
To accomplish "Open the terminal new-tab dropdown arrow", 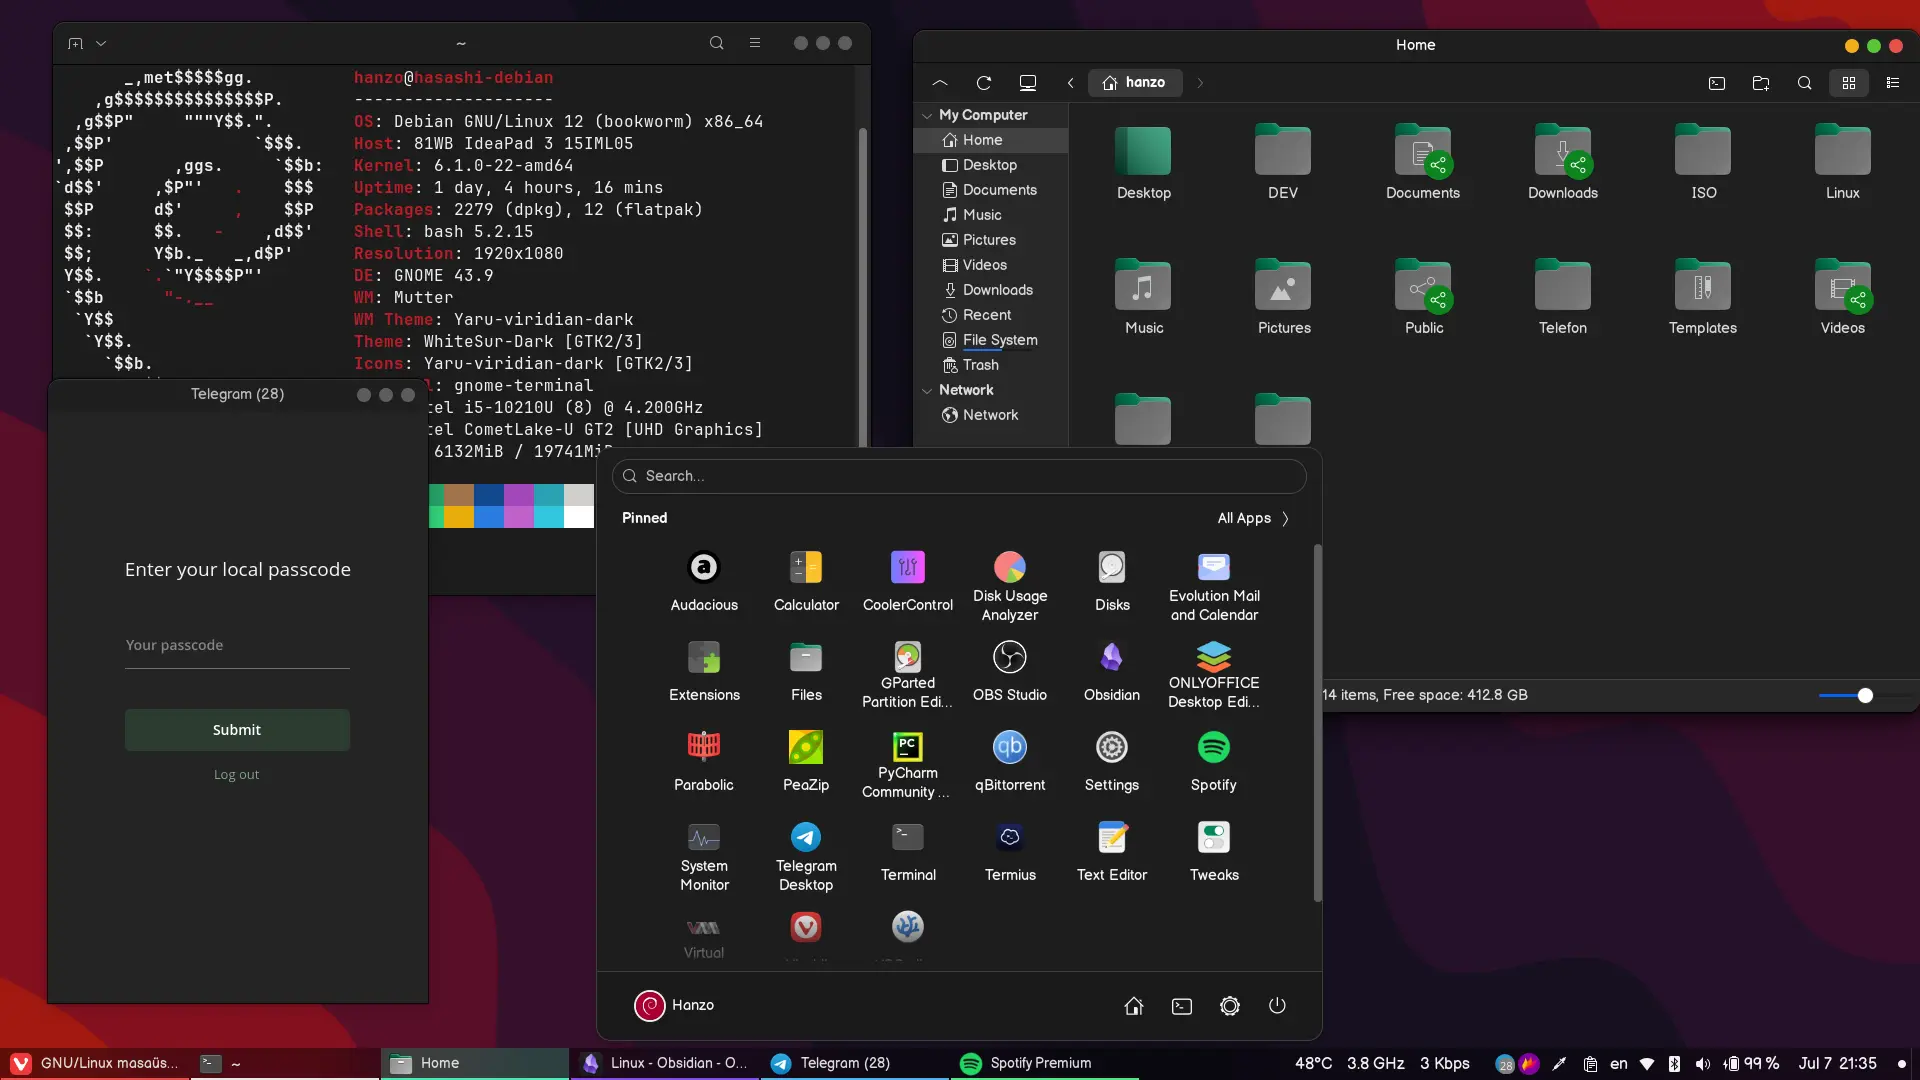I will click(101, 43).
